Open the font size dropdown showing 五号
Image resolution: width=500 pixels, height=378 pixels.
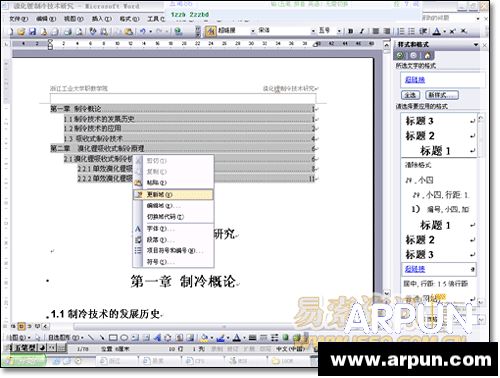339,31
